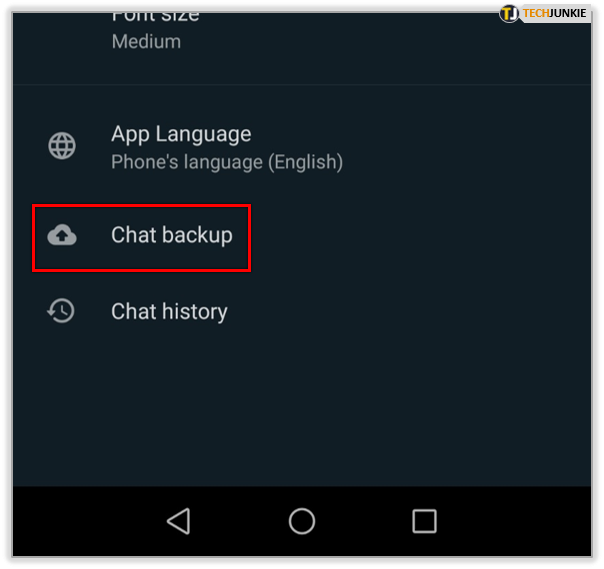Select the Medium font size value

(x=146, y=41)
